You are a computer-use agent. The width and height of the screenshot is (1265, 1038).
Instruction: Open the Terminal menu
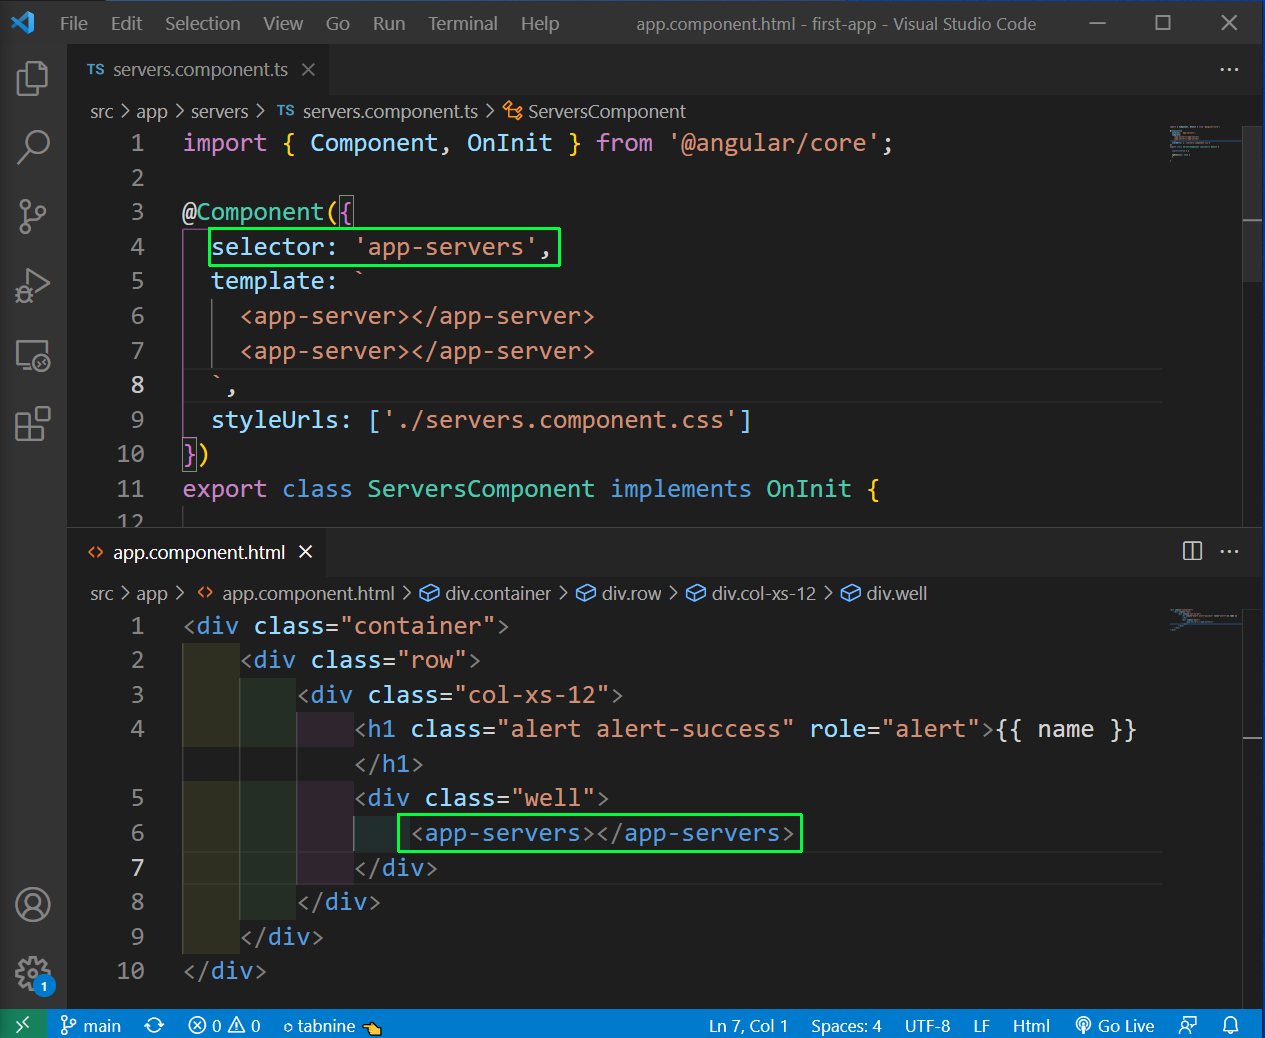coord(463,23)
